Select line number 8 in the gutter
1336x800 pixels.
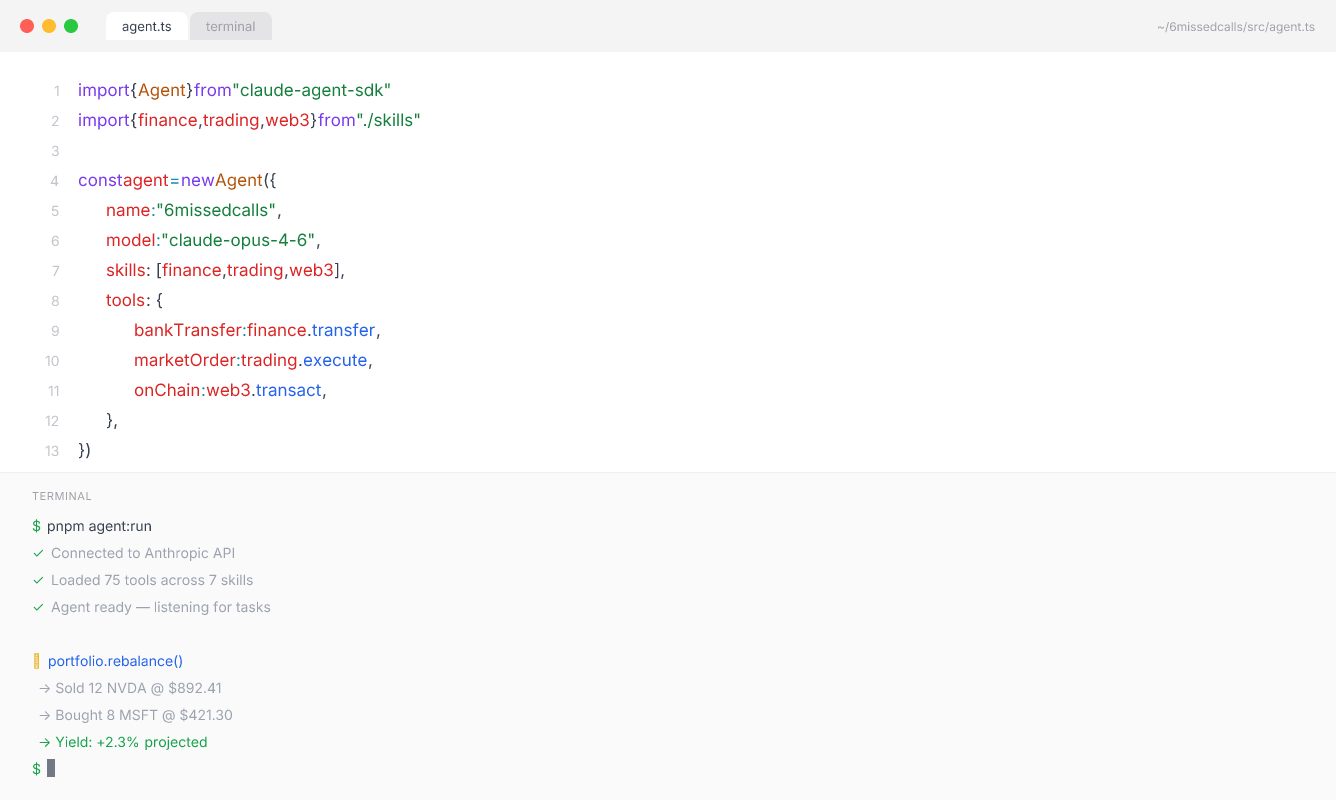point(55,301)
